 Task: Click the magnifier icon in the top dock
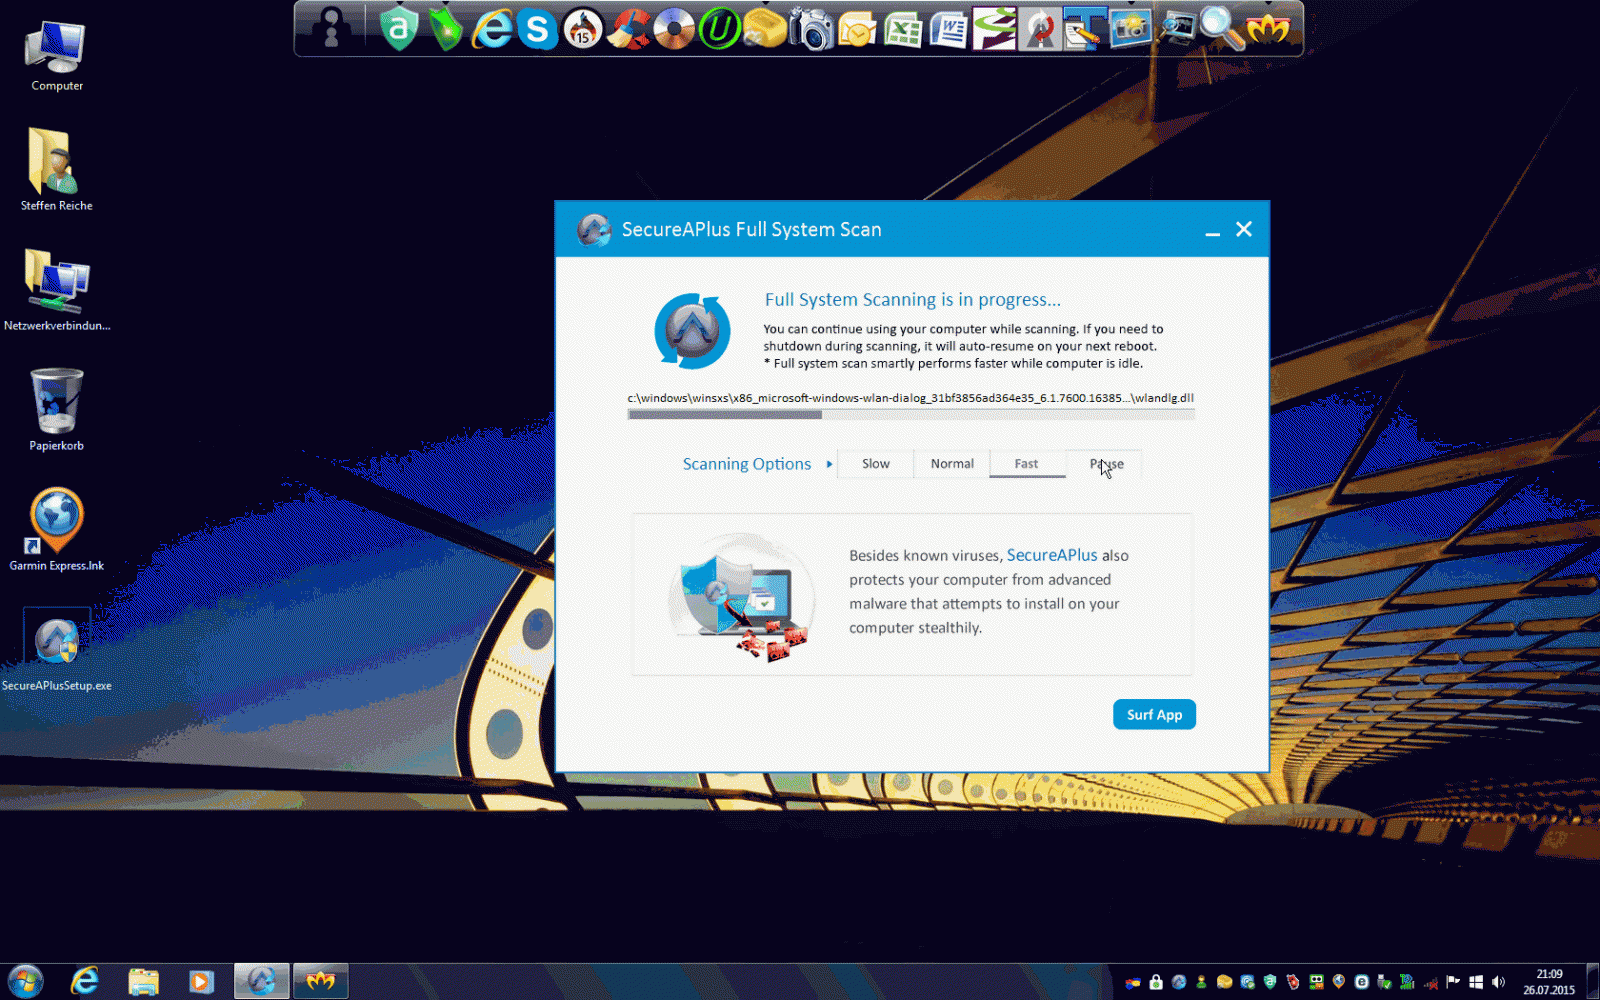coord(1220,29)
